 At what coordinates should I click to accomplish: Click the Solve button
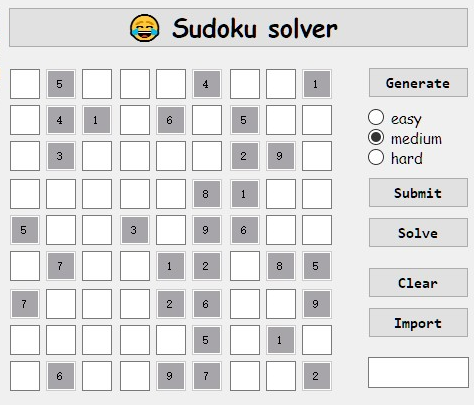pos(418,233)
